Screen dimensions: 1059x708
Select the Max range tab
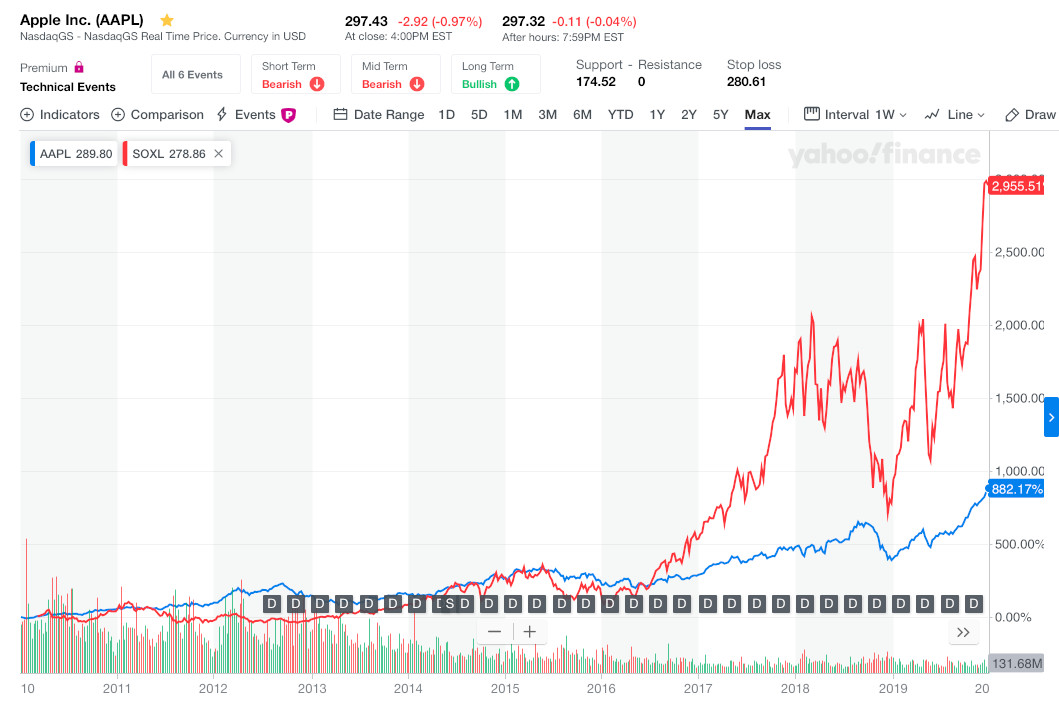(757, 115)
